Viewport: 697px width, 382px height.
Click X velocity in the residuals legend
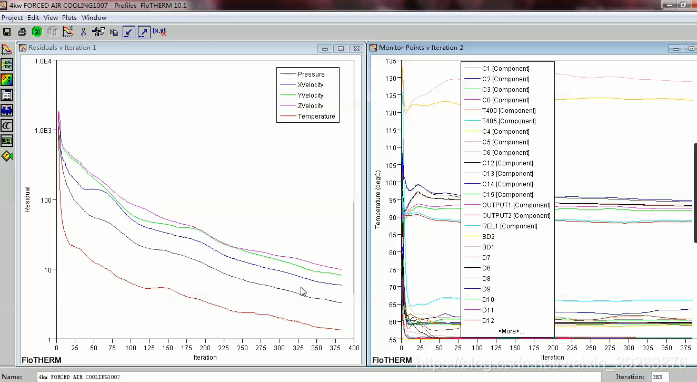pyautogui.click(x=310, y=85)
